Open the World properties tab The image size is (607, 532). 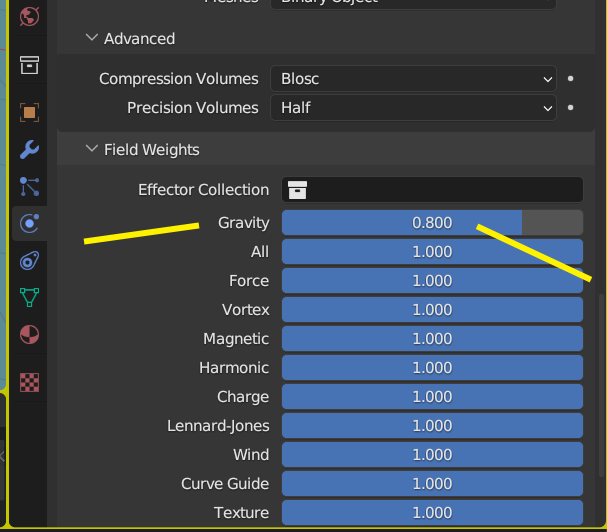pos(29,17)
